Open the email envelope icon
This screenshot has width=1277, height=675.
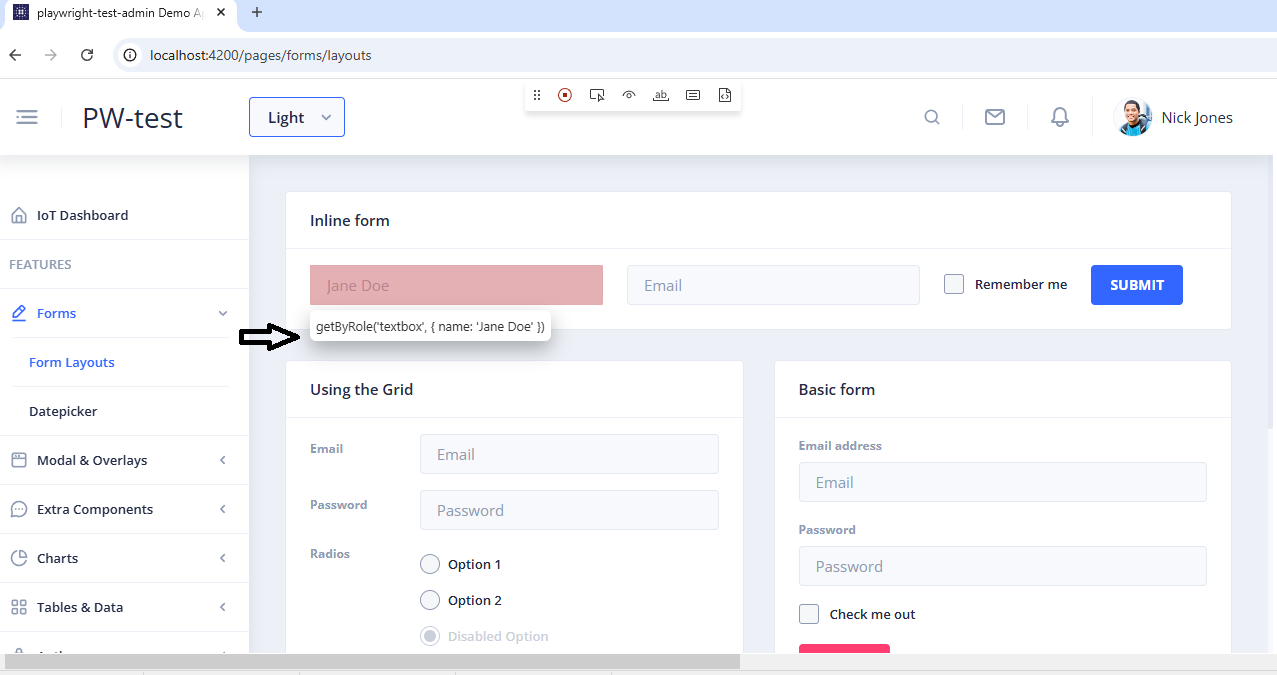pyautogui.click(x=995, y=117)
